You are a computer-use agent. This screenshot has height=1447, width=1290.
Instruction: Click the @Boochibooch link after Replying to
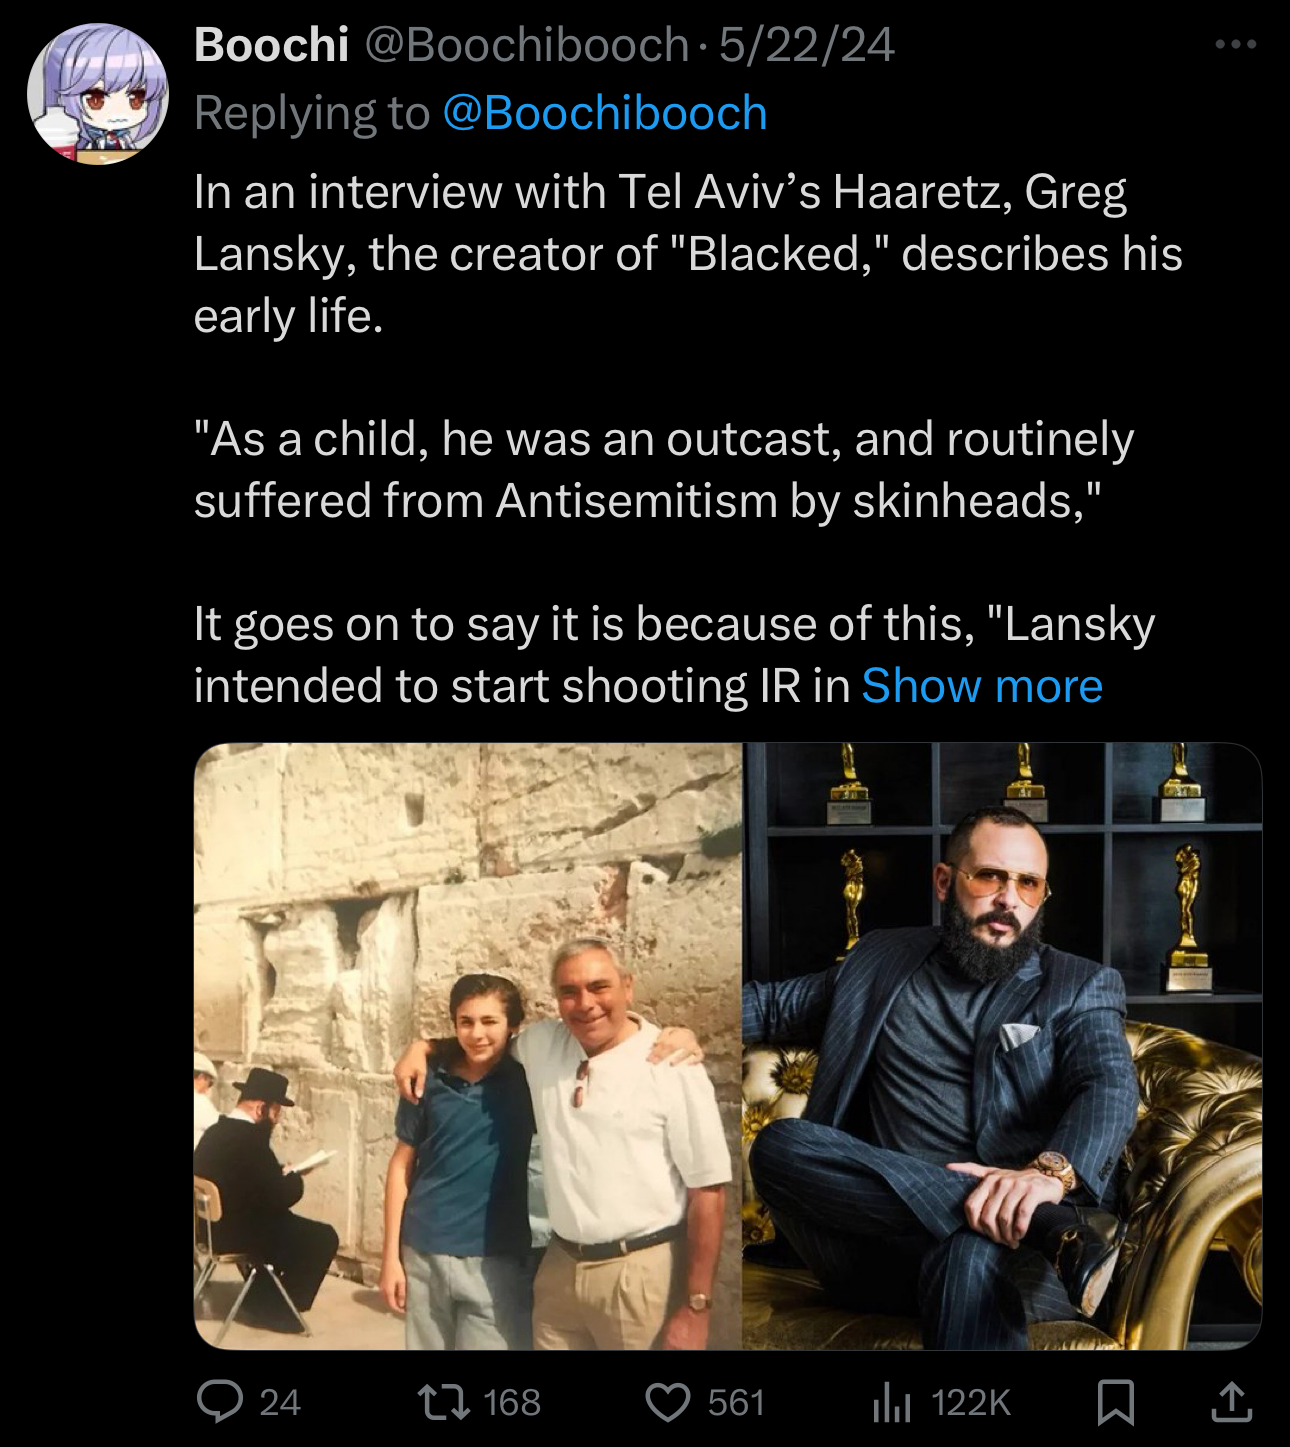click(604, 113)
